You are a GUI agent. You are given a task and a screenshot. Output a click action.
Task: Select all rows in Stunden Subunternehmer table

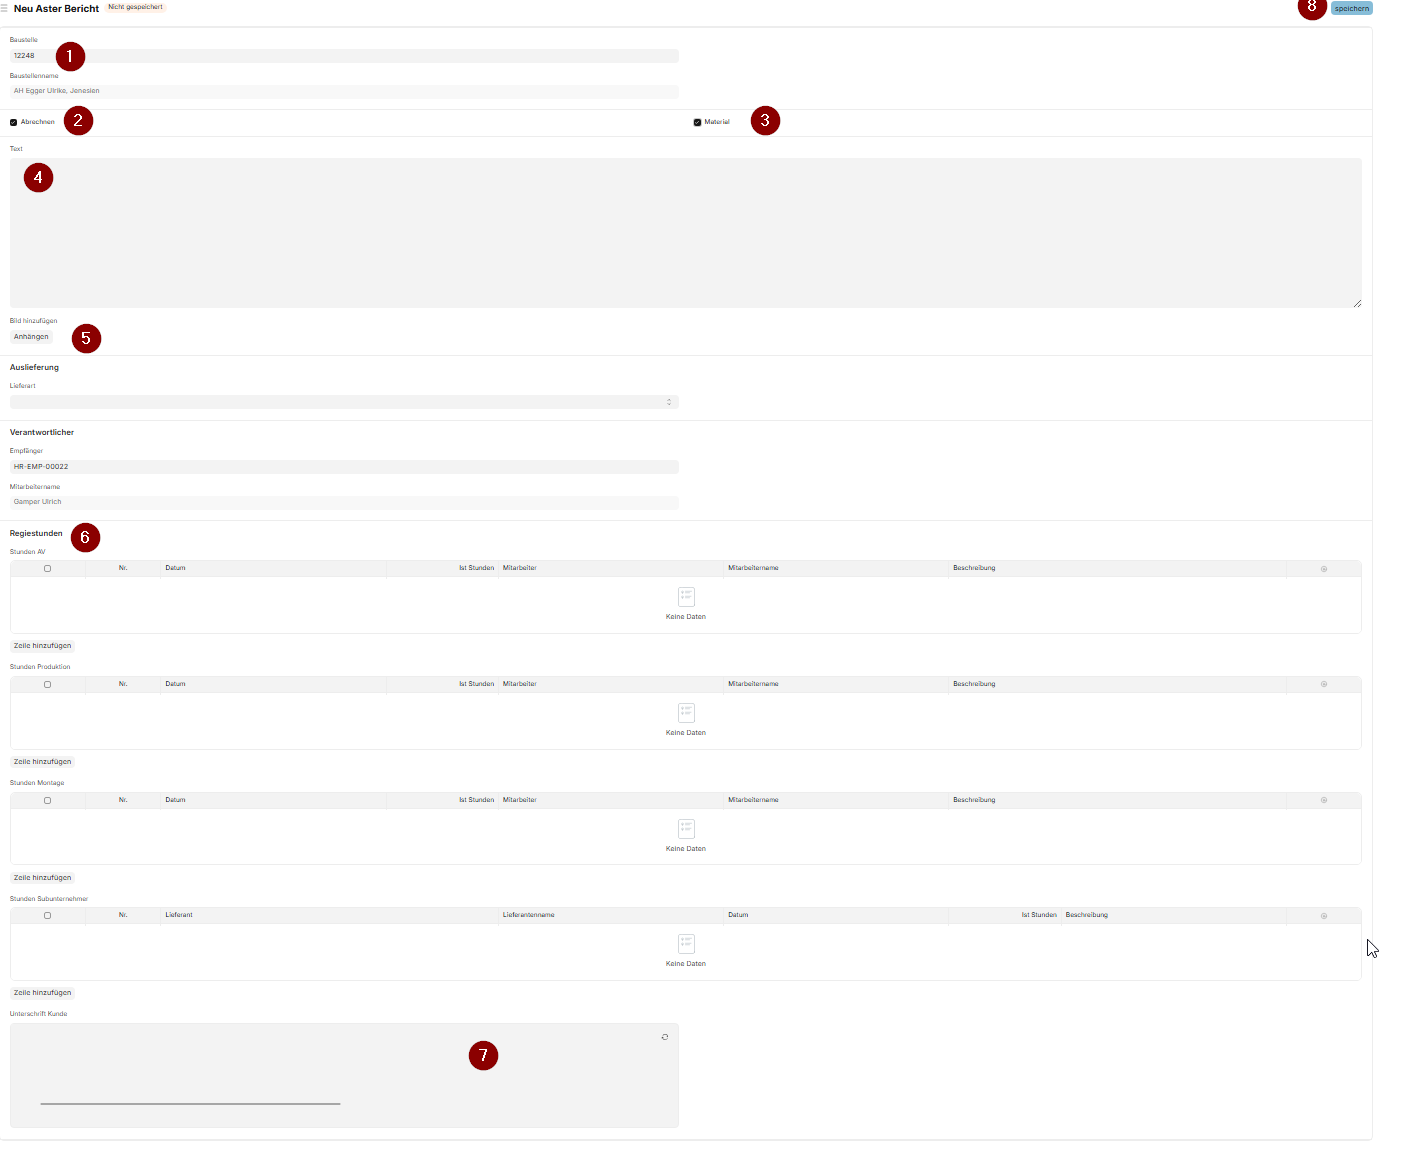tap(47, 916)
